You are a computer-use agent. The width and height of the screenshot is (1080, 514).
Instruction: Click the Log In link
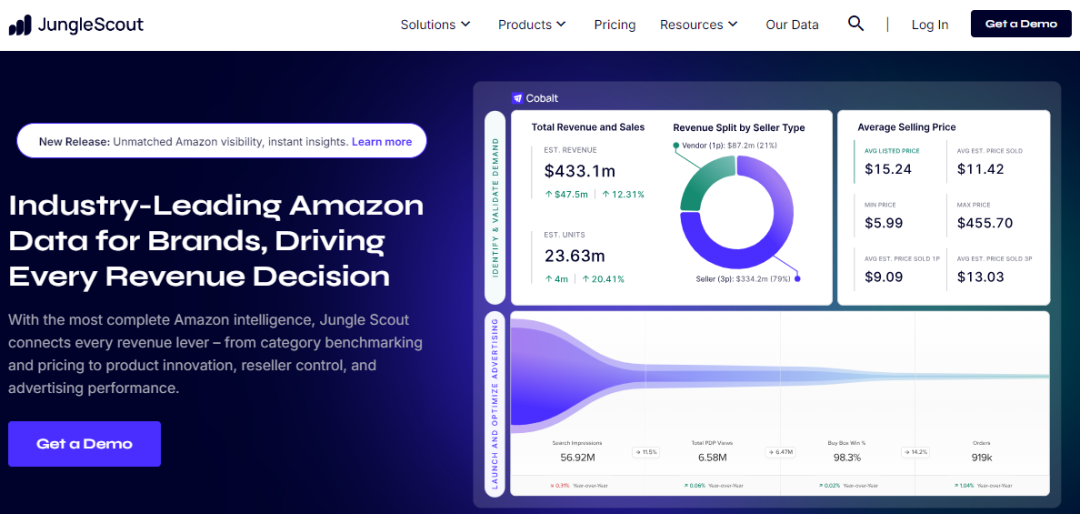tap(930, 24)
